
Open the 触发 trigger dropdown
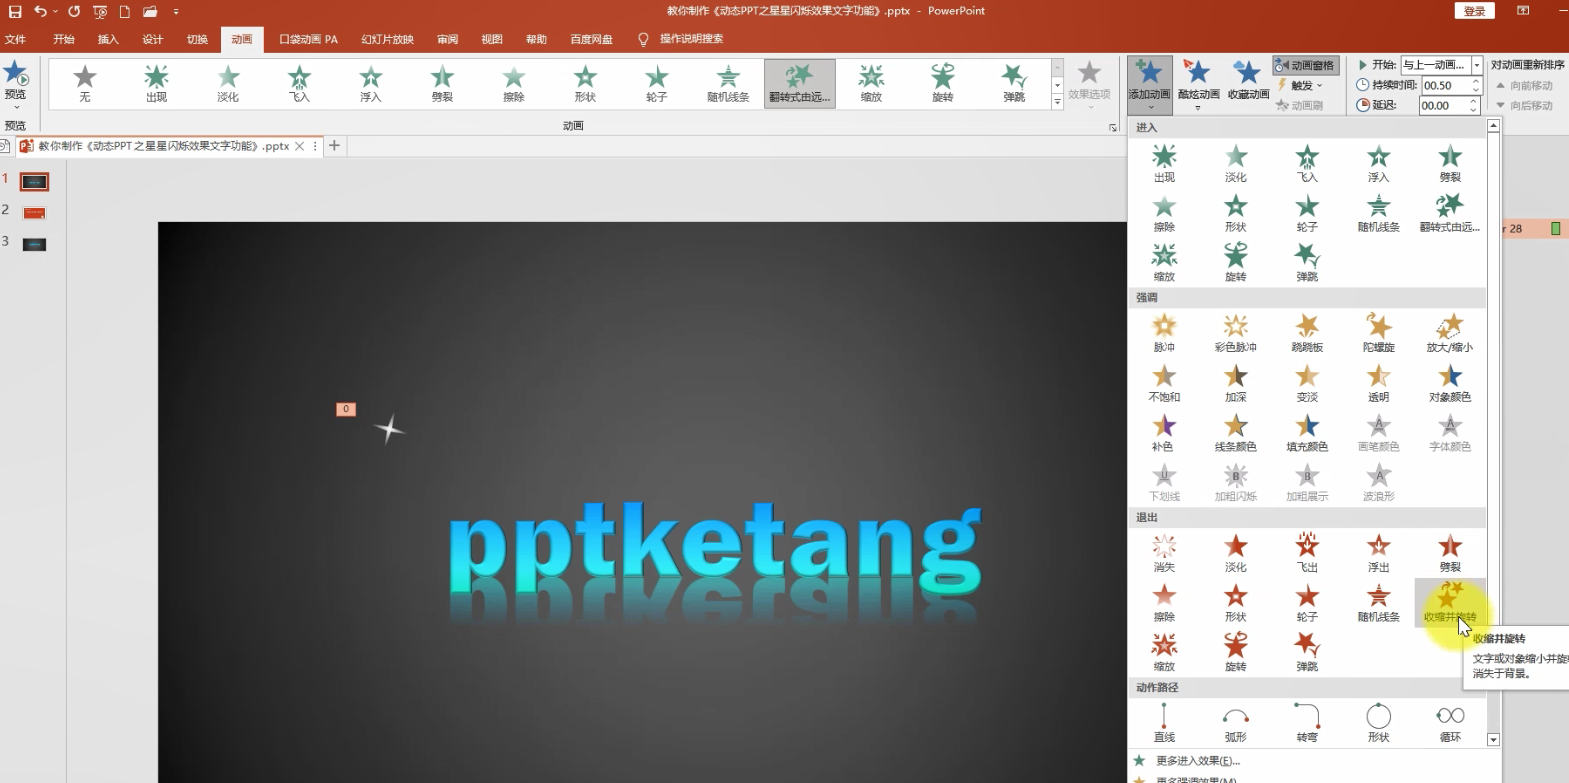pyautogui.click(x=1300, y=85)
